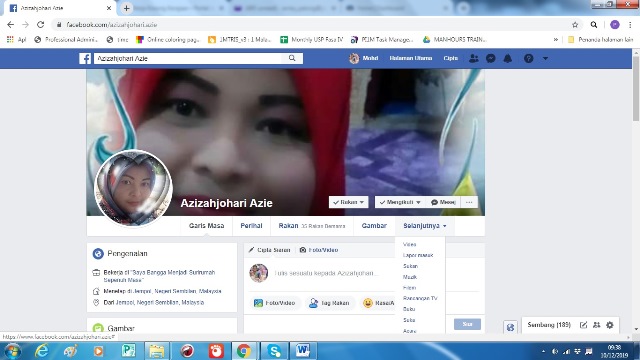Open MANHOURS TRAIN bookmark
The width and height of the screenshot is (640, 360).
[x=454, y=40]
